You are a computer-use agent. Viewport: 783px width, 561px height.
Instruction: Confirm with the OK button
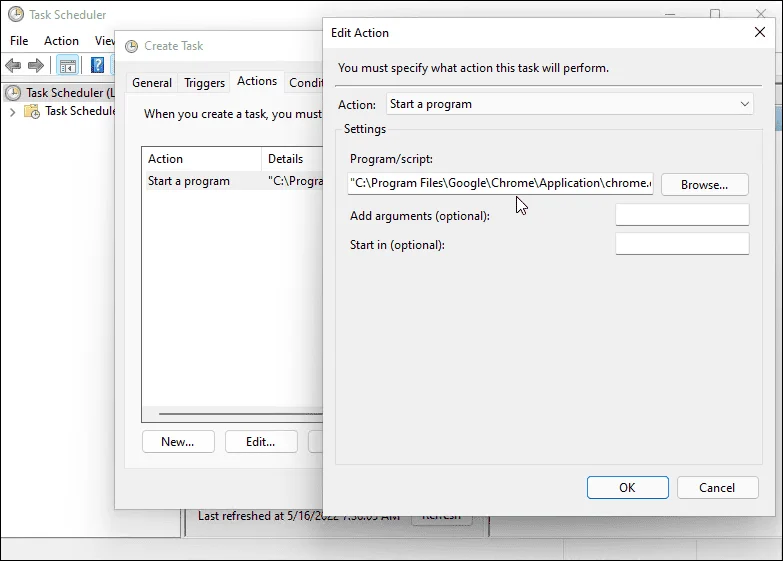[628, 488]
